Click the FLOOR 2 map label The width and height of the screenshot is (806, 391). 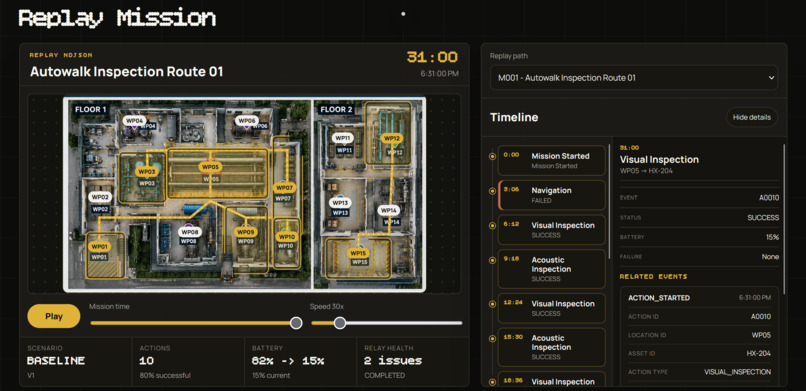pos(336,109)
